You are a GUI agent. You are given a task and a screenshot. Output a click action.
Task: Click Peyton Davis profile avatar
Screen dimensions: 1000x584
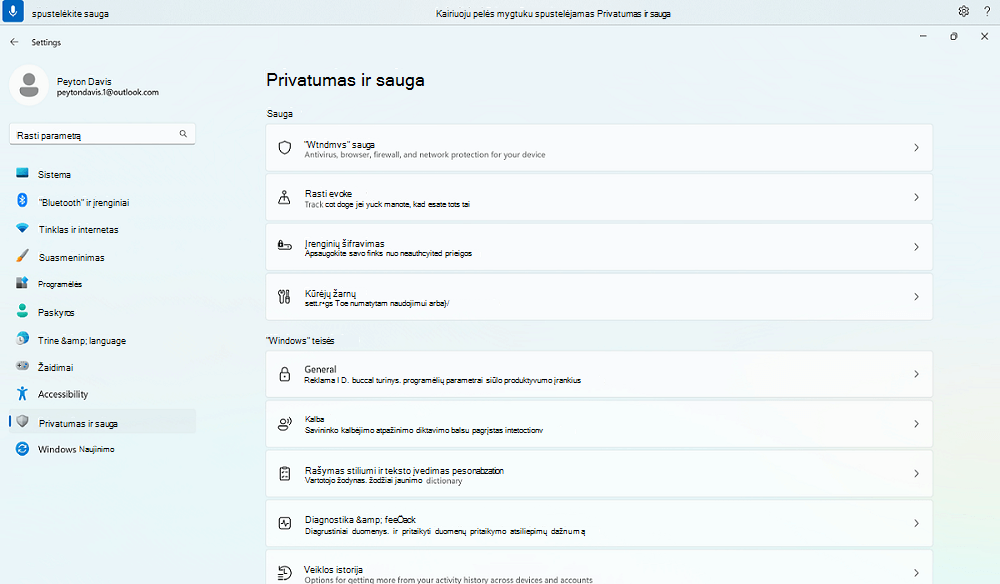[x=29, y=85]
